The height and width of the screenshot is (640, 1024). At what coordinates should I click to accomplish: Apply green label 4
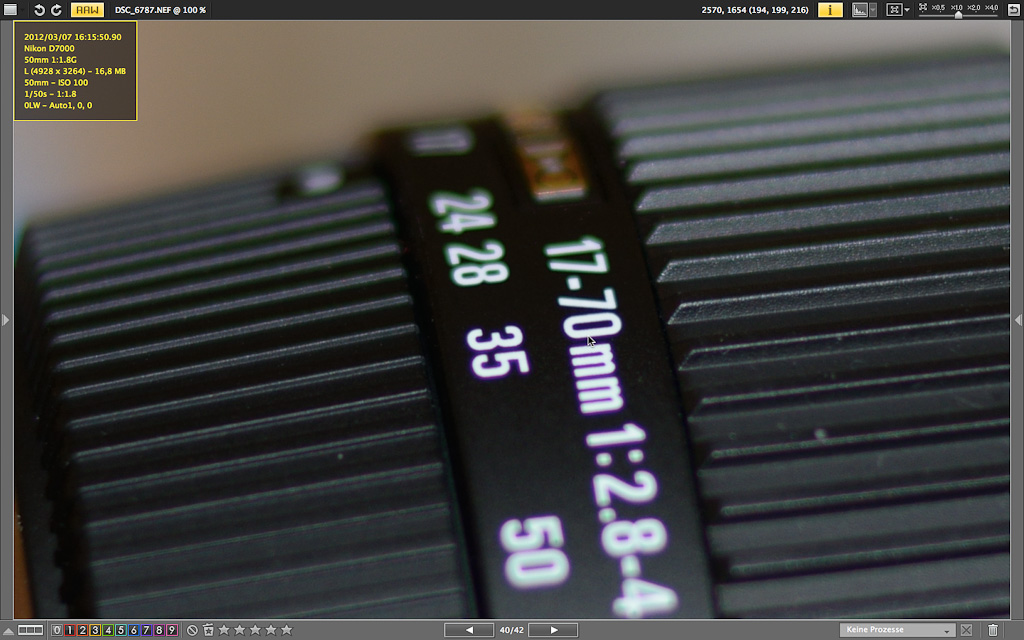click(108, 630)
